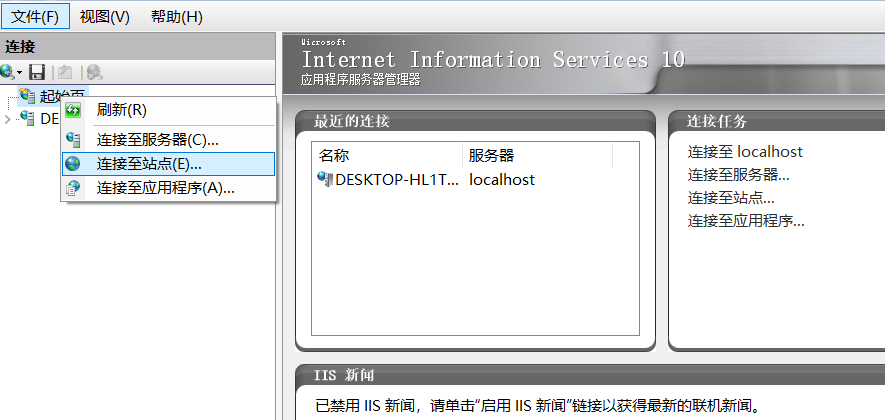This screenshot has height=420, width=885.
Task: Click the IIS 新闻 section title
Action: click(344, 375)
